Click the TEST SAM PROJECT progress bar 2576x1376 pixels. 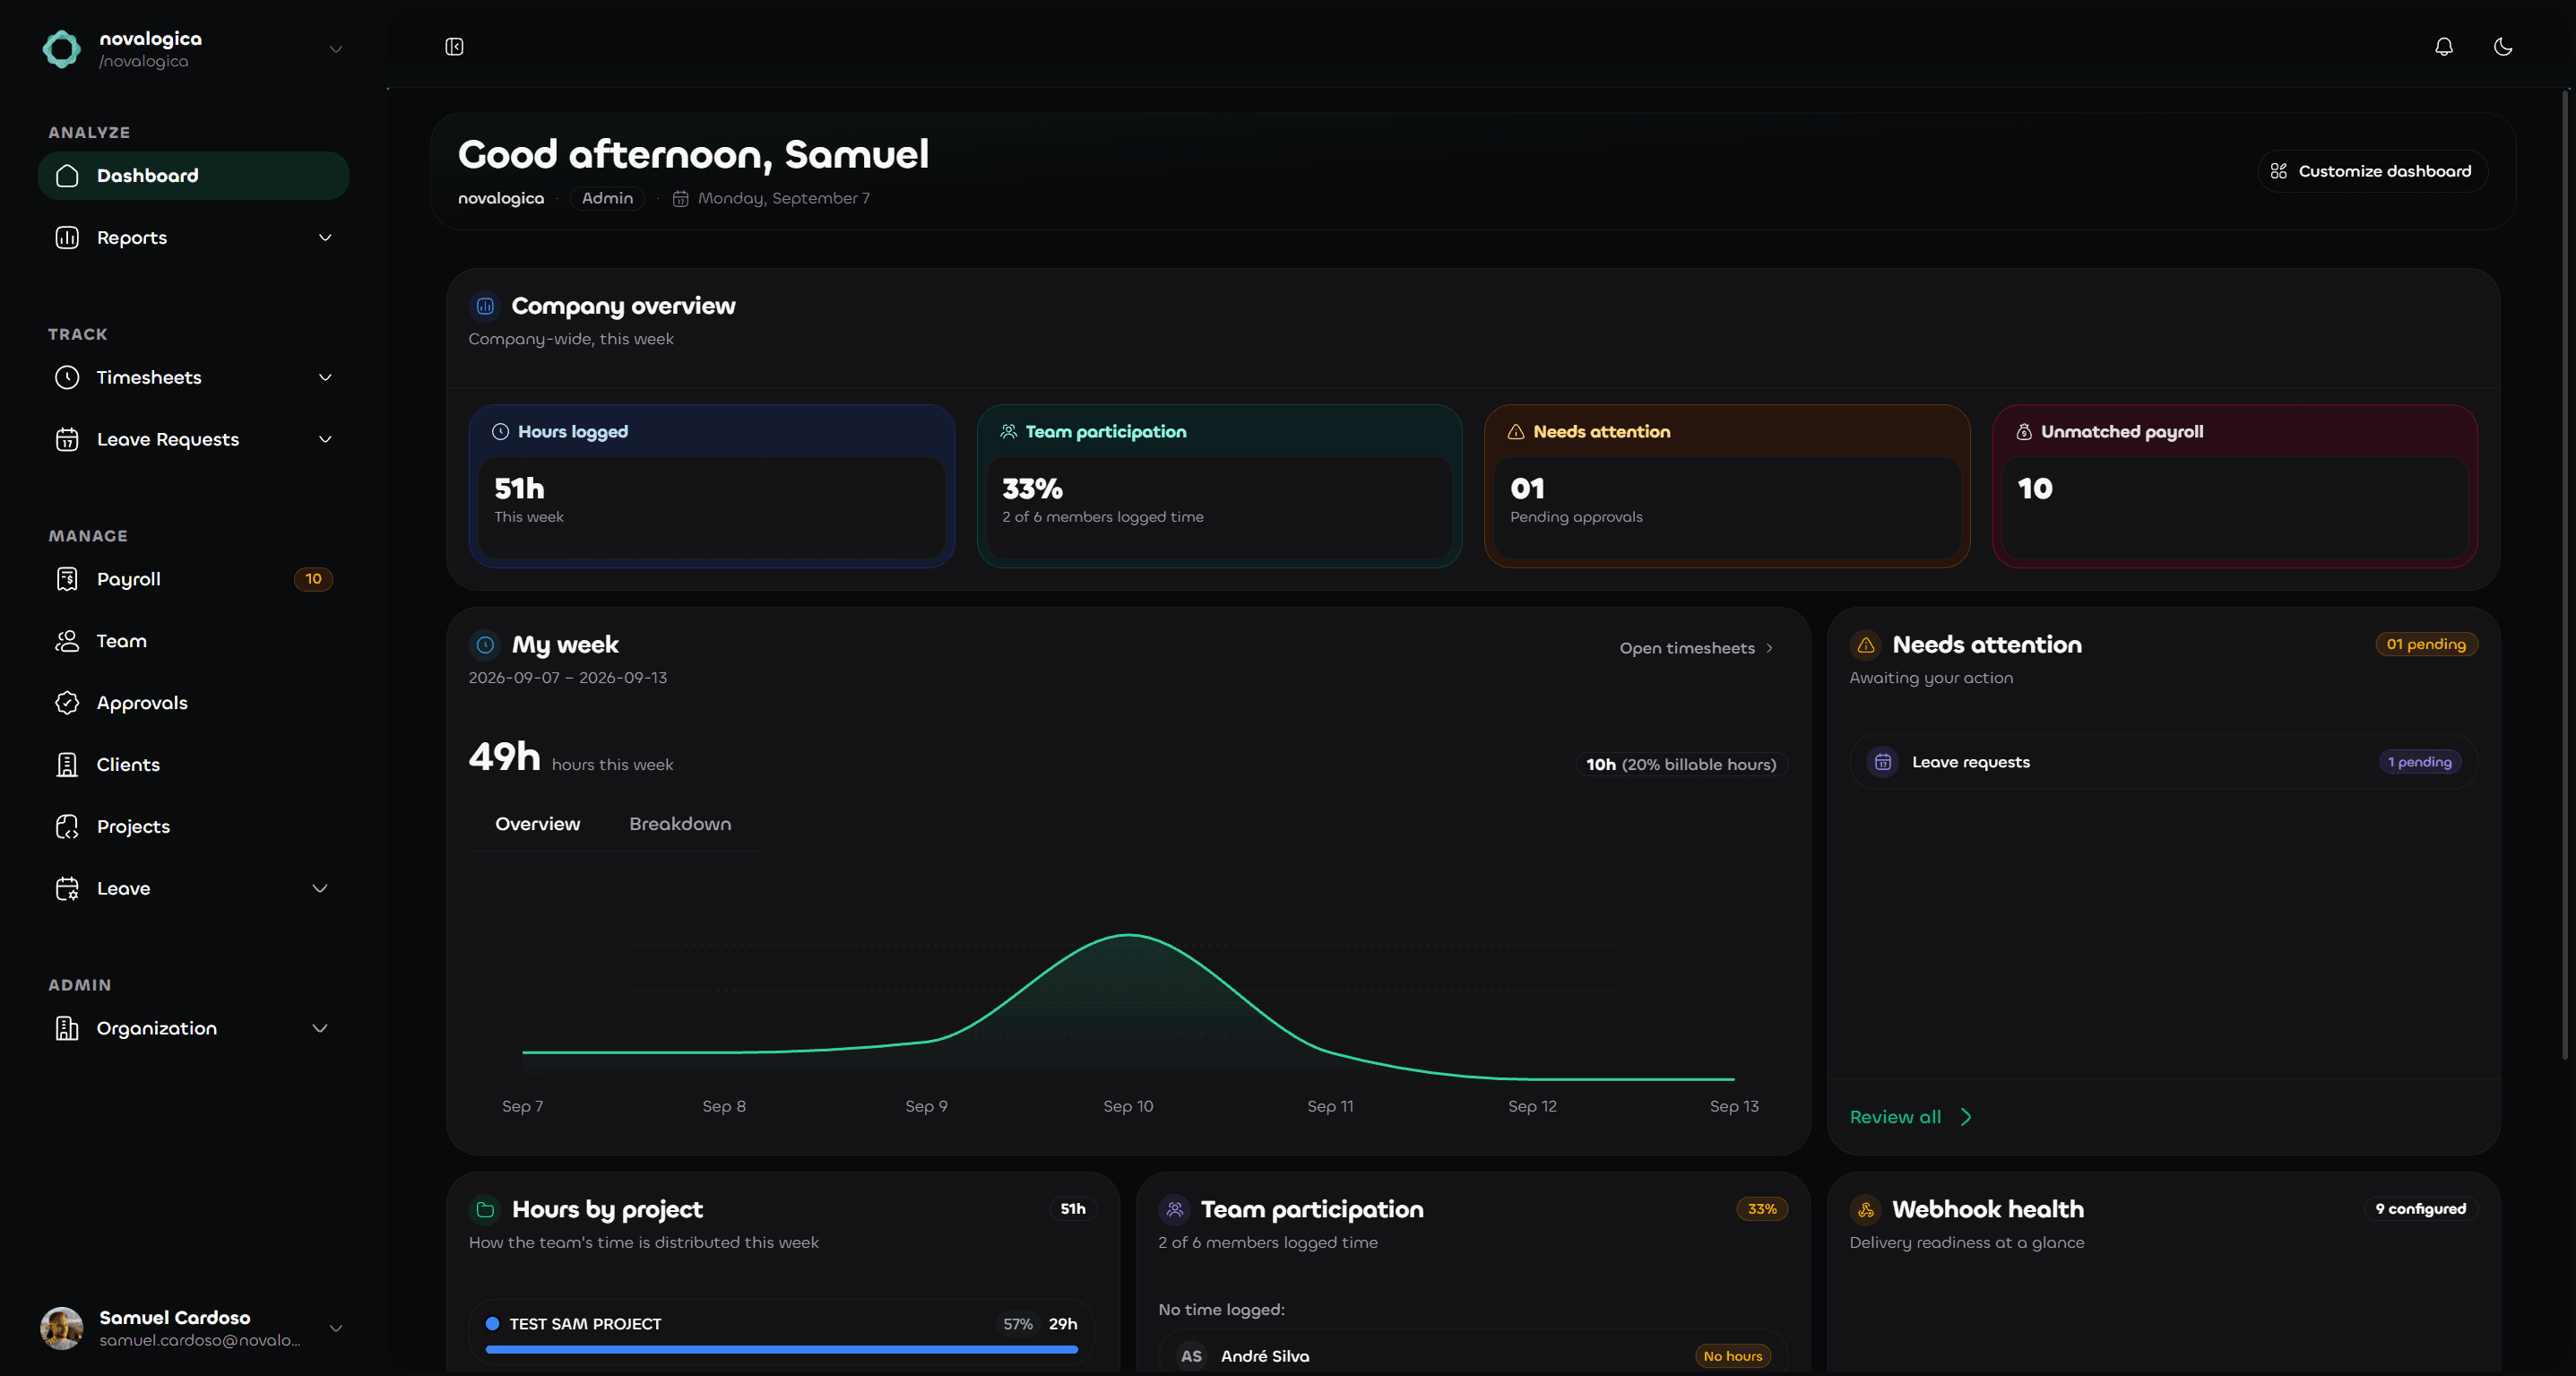point(781,1350)
